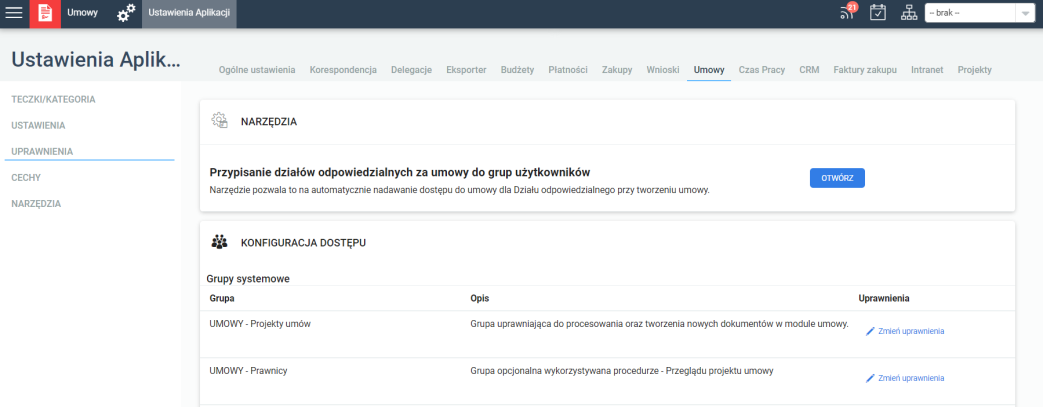Click the Opis column header
1043x407 pixels.
pos(480,298)
